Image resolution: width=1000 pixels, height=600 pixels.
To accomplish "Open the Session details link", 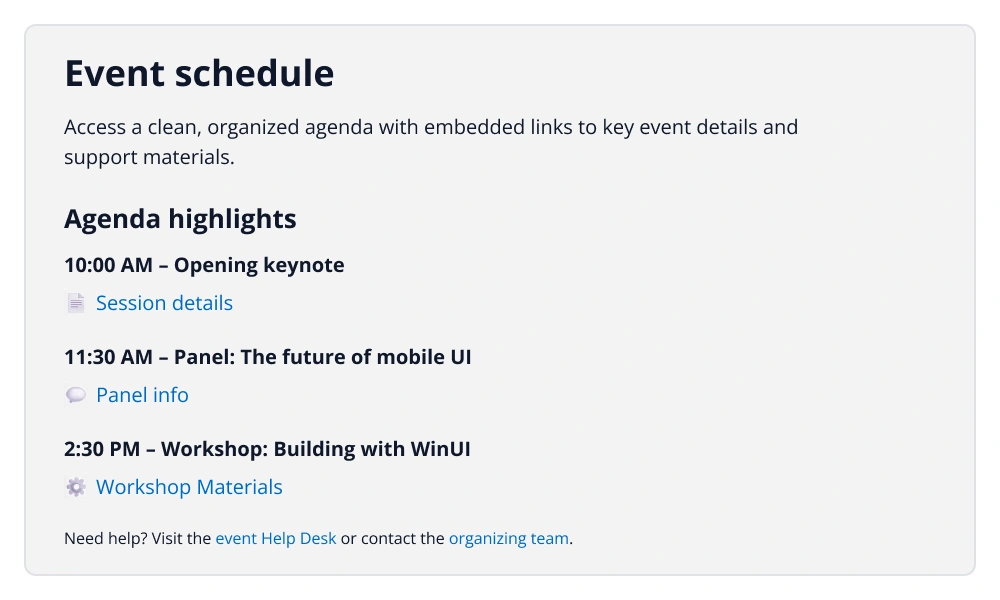I will pyautogui.click(x=164, y=303).
